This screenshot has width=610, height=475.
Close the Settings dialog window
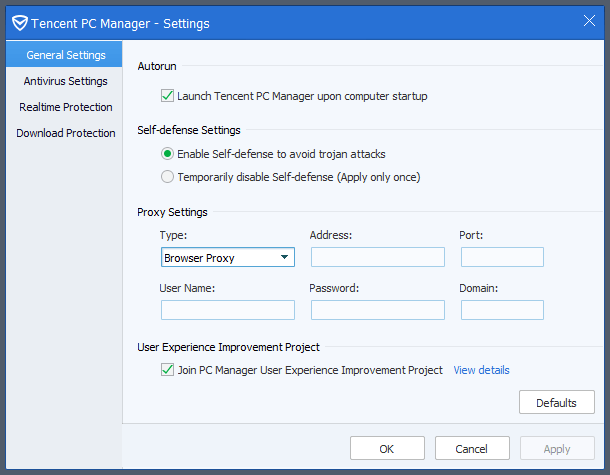(x=589, y=21)
